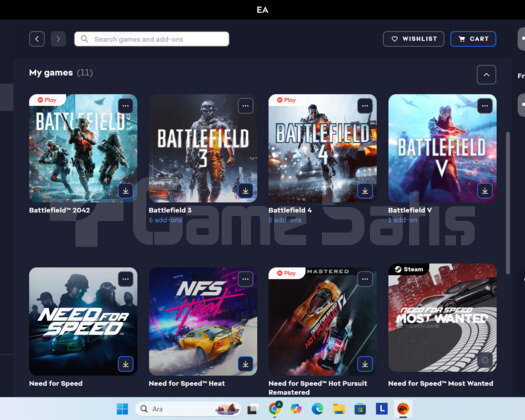
Task: Open Microsoft Edge from taskbar
Action: point(317,409)
